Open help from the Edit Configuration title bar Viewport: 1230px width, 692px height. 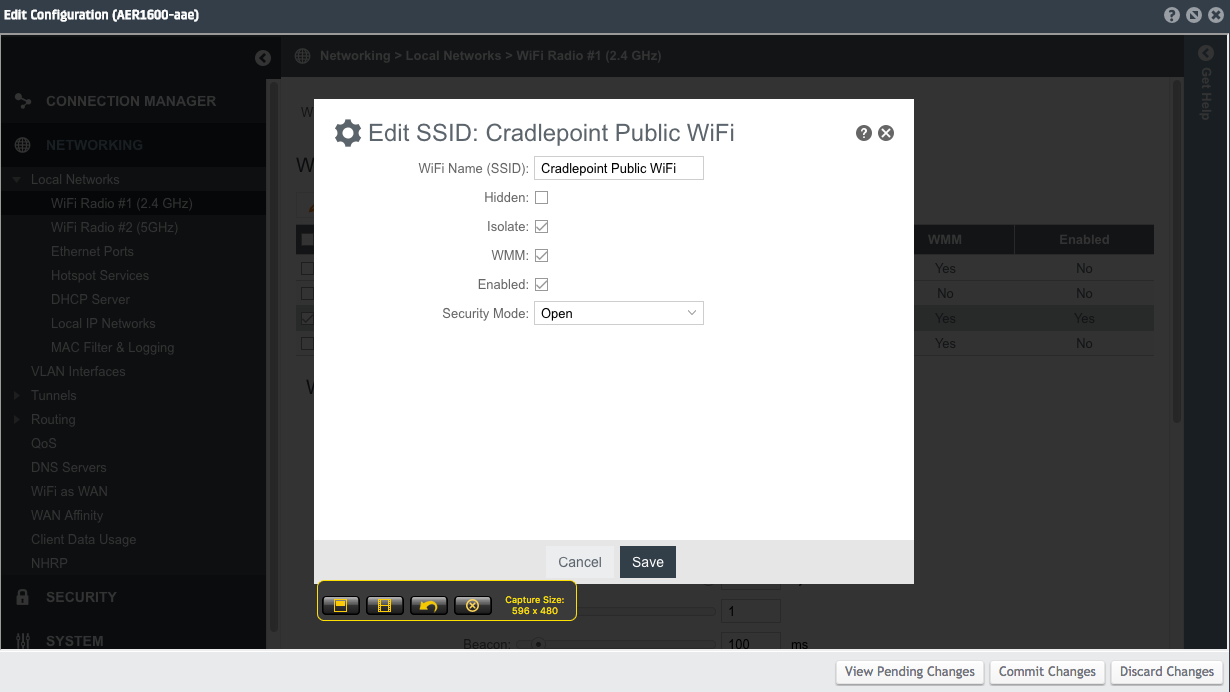1172,15
